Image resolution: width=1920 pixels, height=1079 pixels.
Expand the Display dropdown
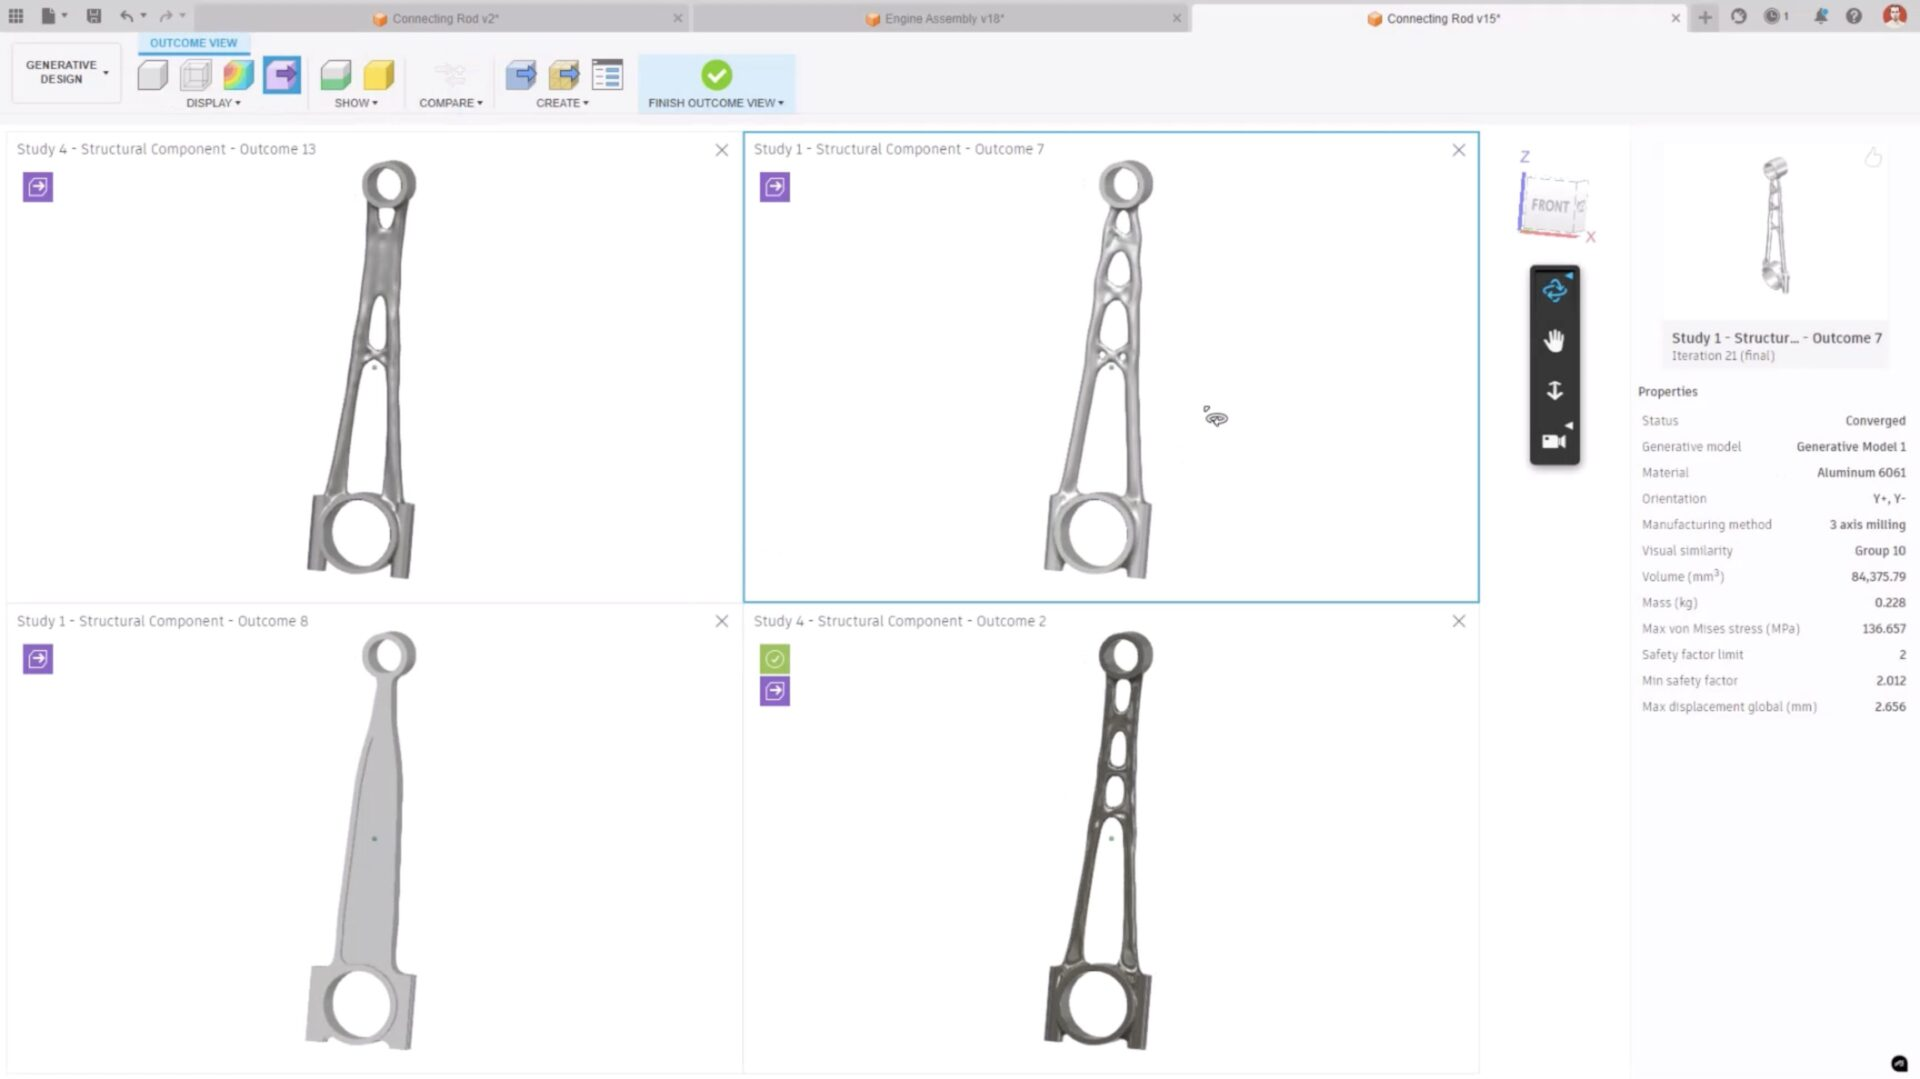point(213,102)
